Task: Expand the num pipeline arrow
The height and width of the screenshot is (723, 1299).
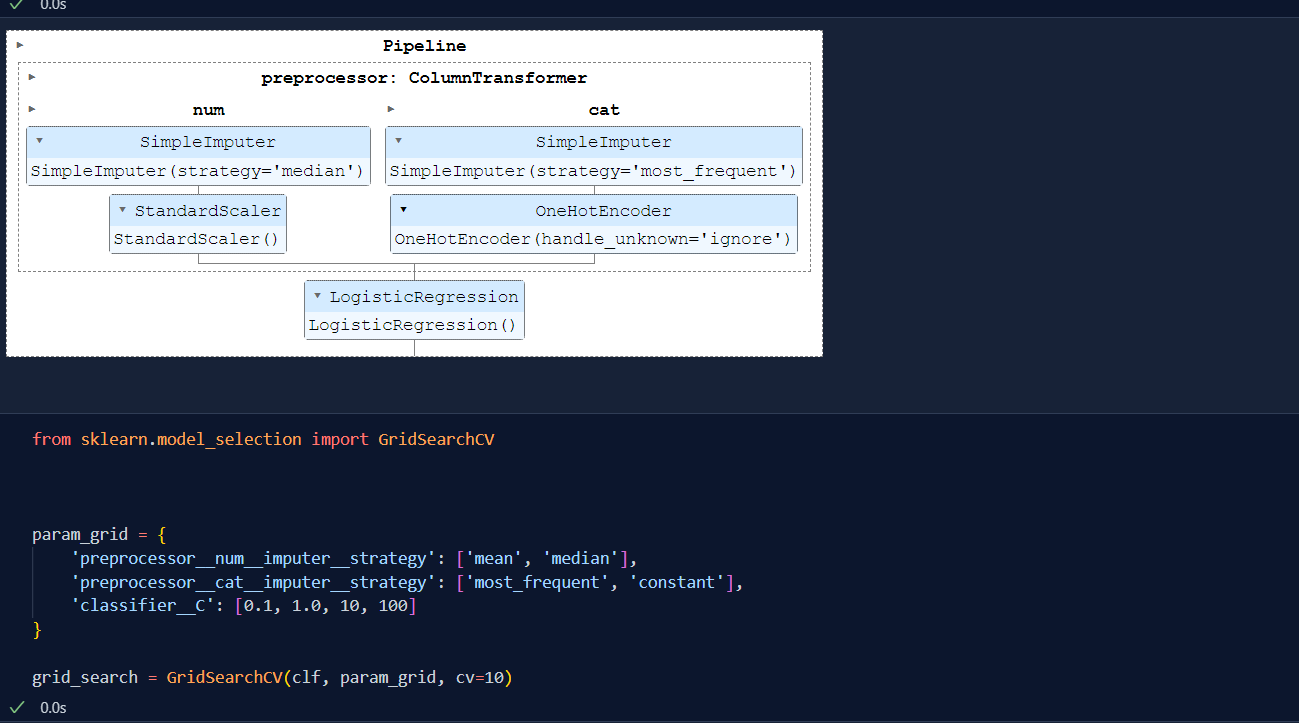Action: (32, 109)
